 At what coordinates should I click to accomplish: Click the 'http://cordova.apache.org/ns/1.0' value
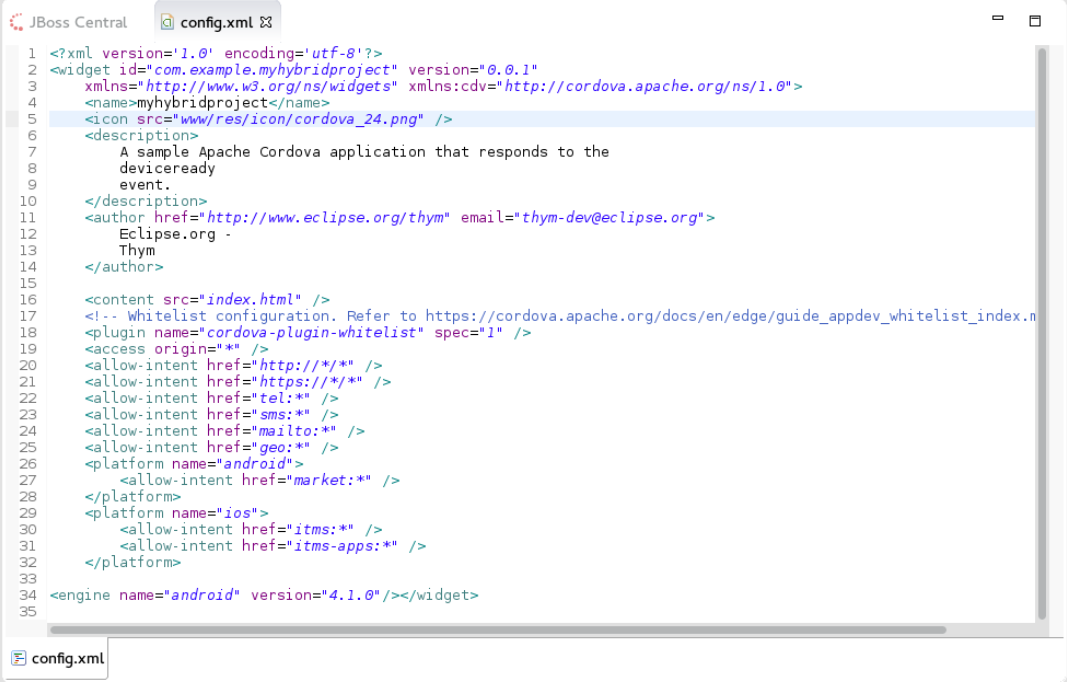click(644, 86)
